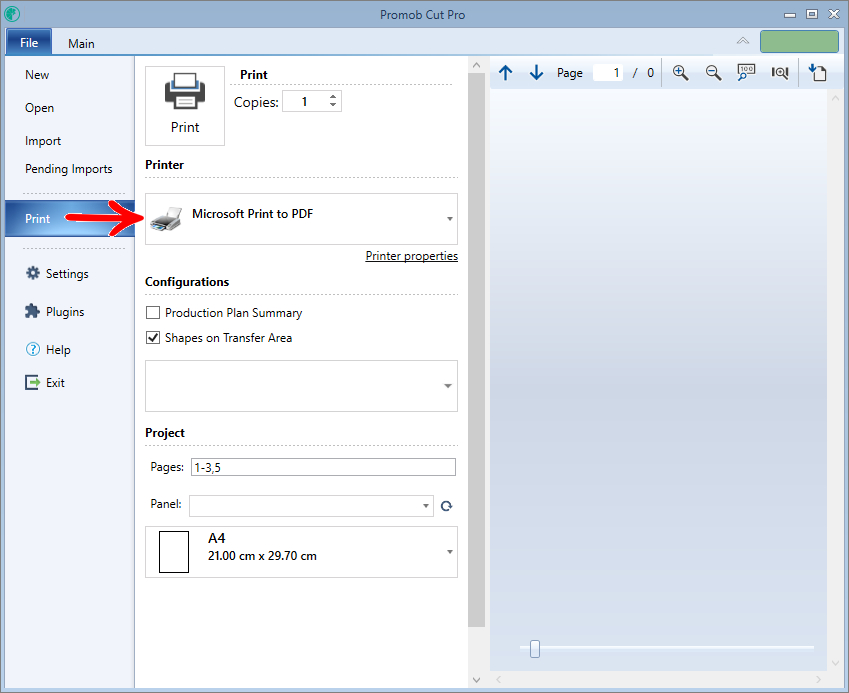This screenshot has width=849, height=693.
Task: Decrease the number of copies
Action: tap(332, 105)
